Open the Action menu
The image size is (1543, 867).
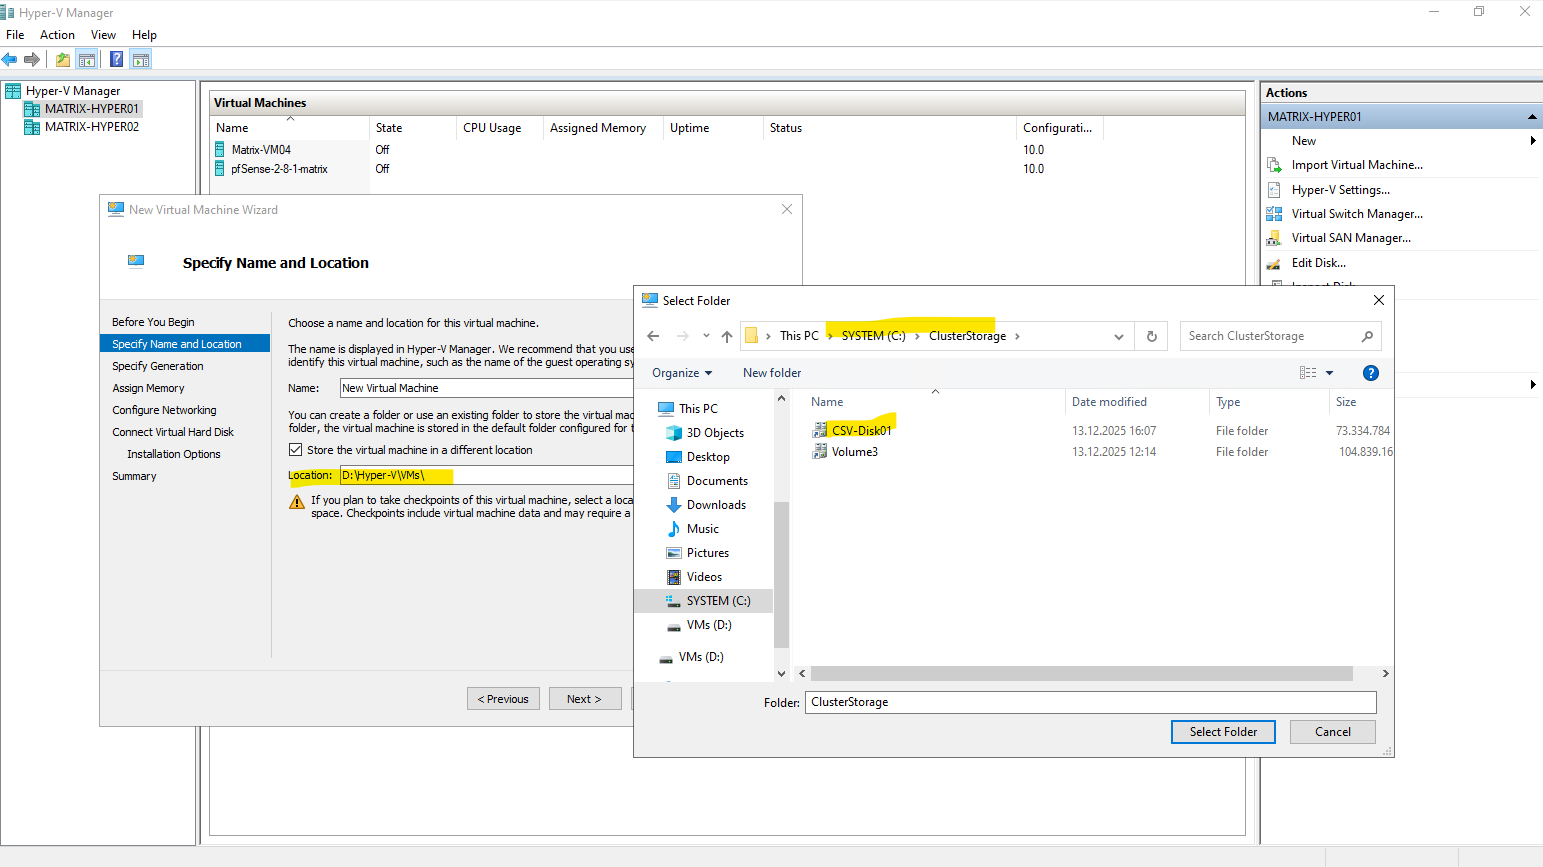click(x=57, y=35)
